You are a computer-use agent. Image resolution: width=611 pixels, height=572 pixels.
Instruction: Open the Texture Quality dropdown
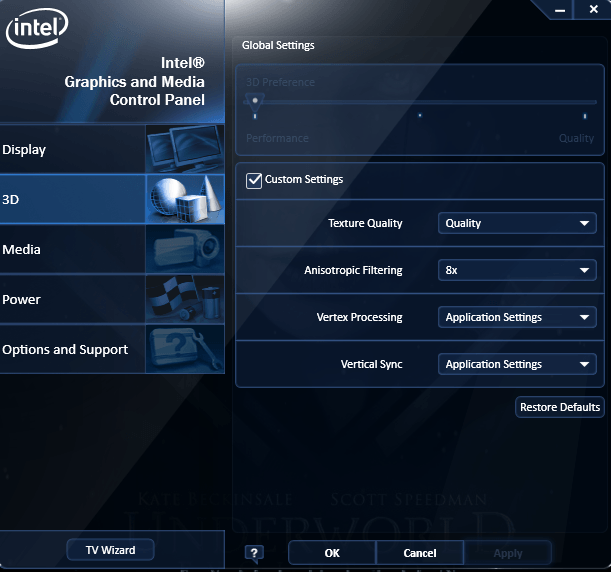coord(517,223)
